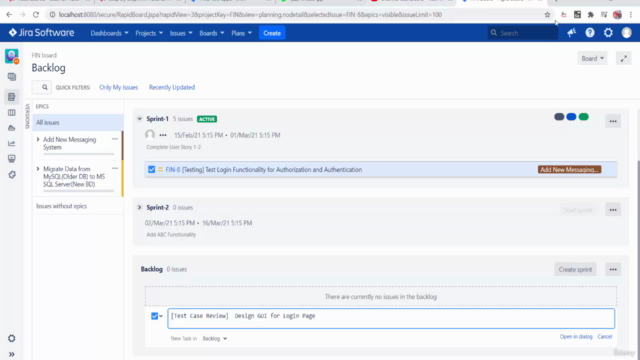Click the browser back arrow
This screenshot has height=360, width=640.
click(9, 15)
